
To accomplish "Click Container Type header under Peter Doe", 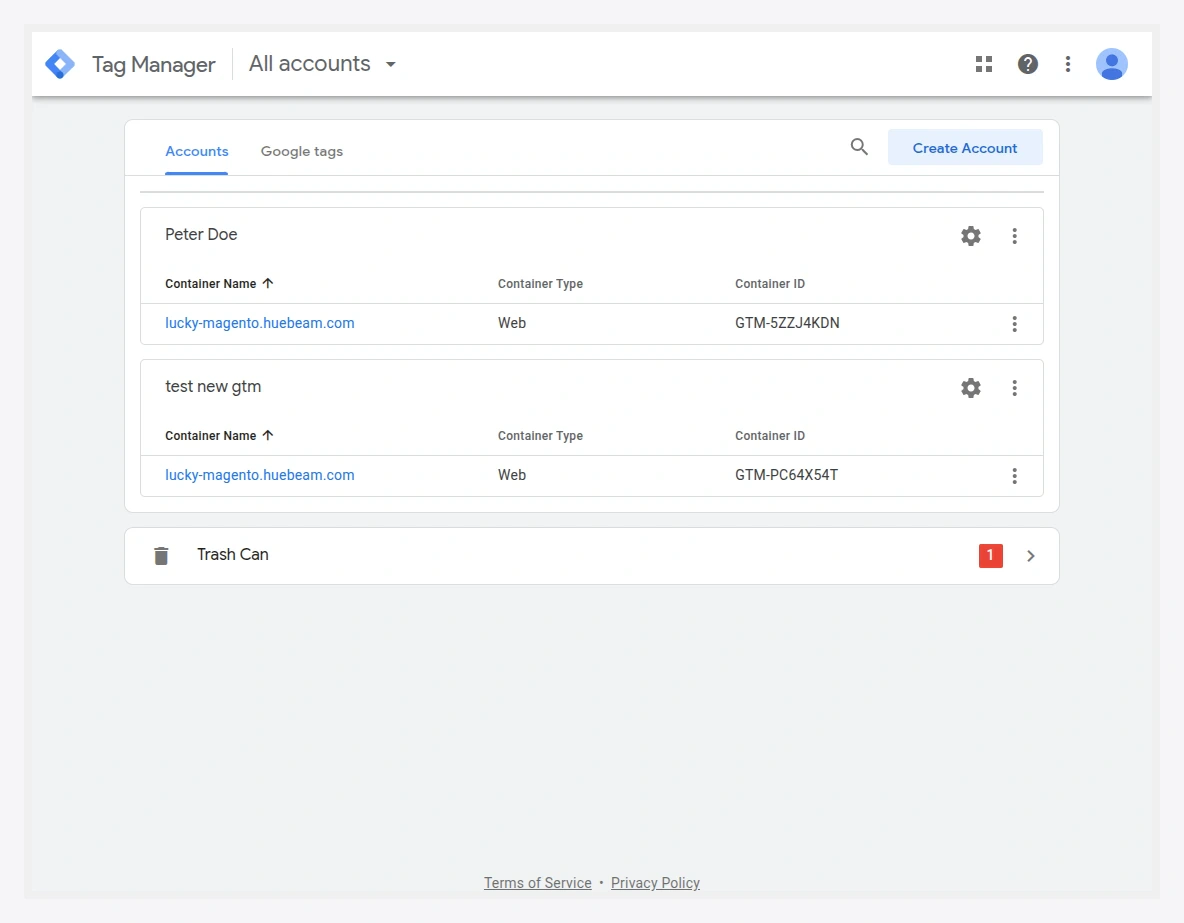I will (x=540, y=283).
